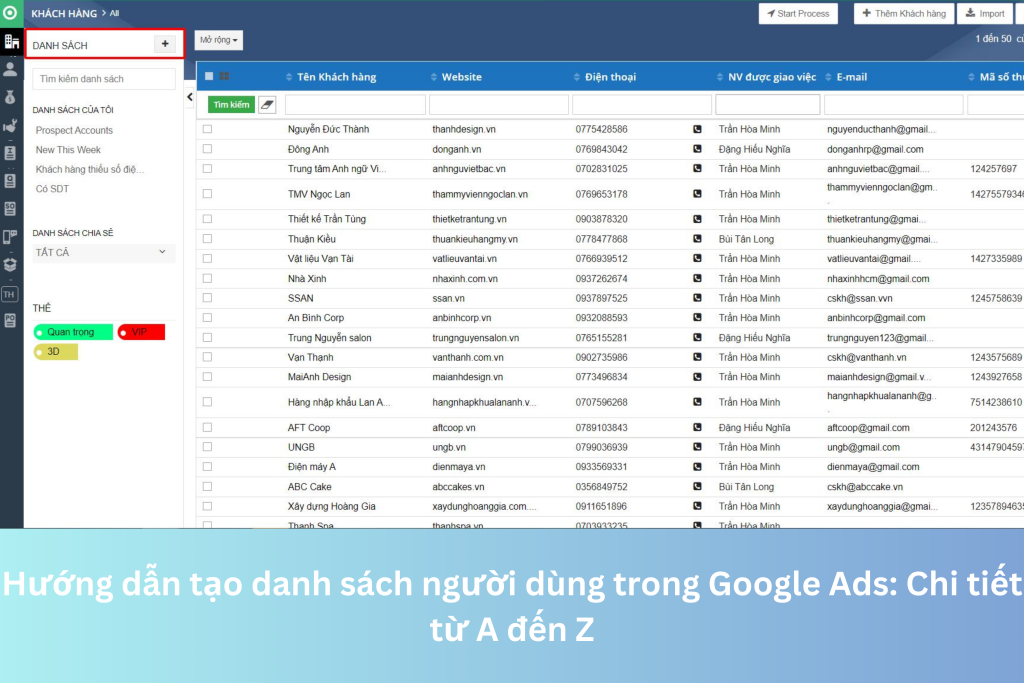Click the call icon for An Bình Corp
This screenshot has width=1024, height=683.
[x=697, y=317]
